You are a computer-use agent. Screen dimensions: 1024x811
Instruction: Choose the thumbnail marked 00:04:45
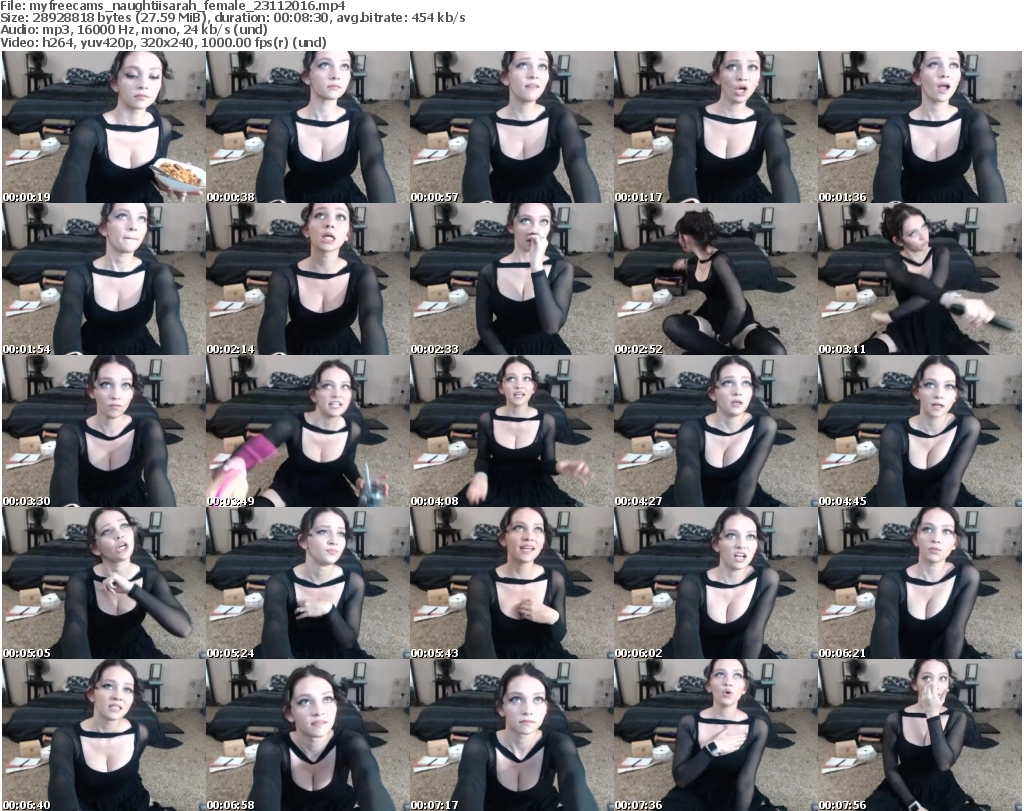tap(920, 431)
